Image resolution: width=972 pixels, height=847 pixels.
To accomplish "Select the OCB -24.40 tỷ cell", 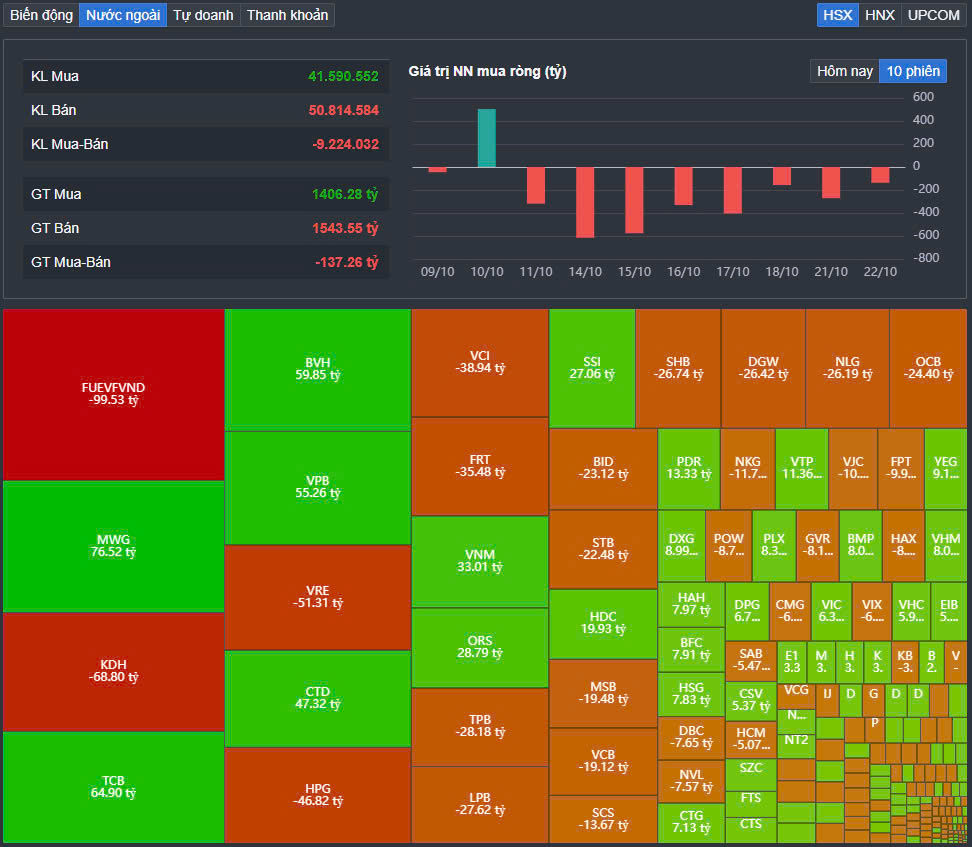I will coord(928,368).
